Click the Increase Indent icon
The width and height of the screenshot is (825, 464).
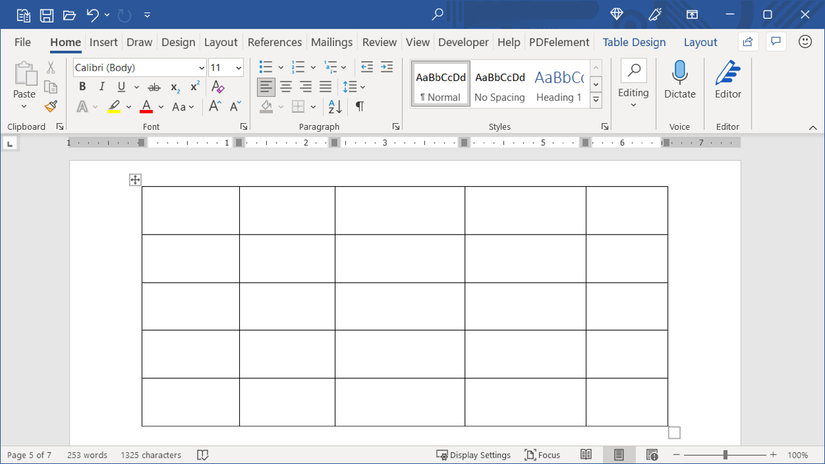point(386,67)
